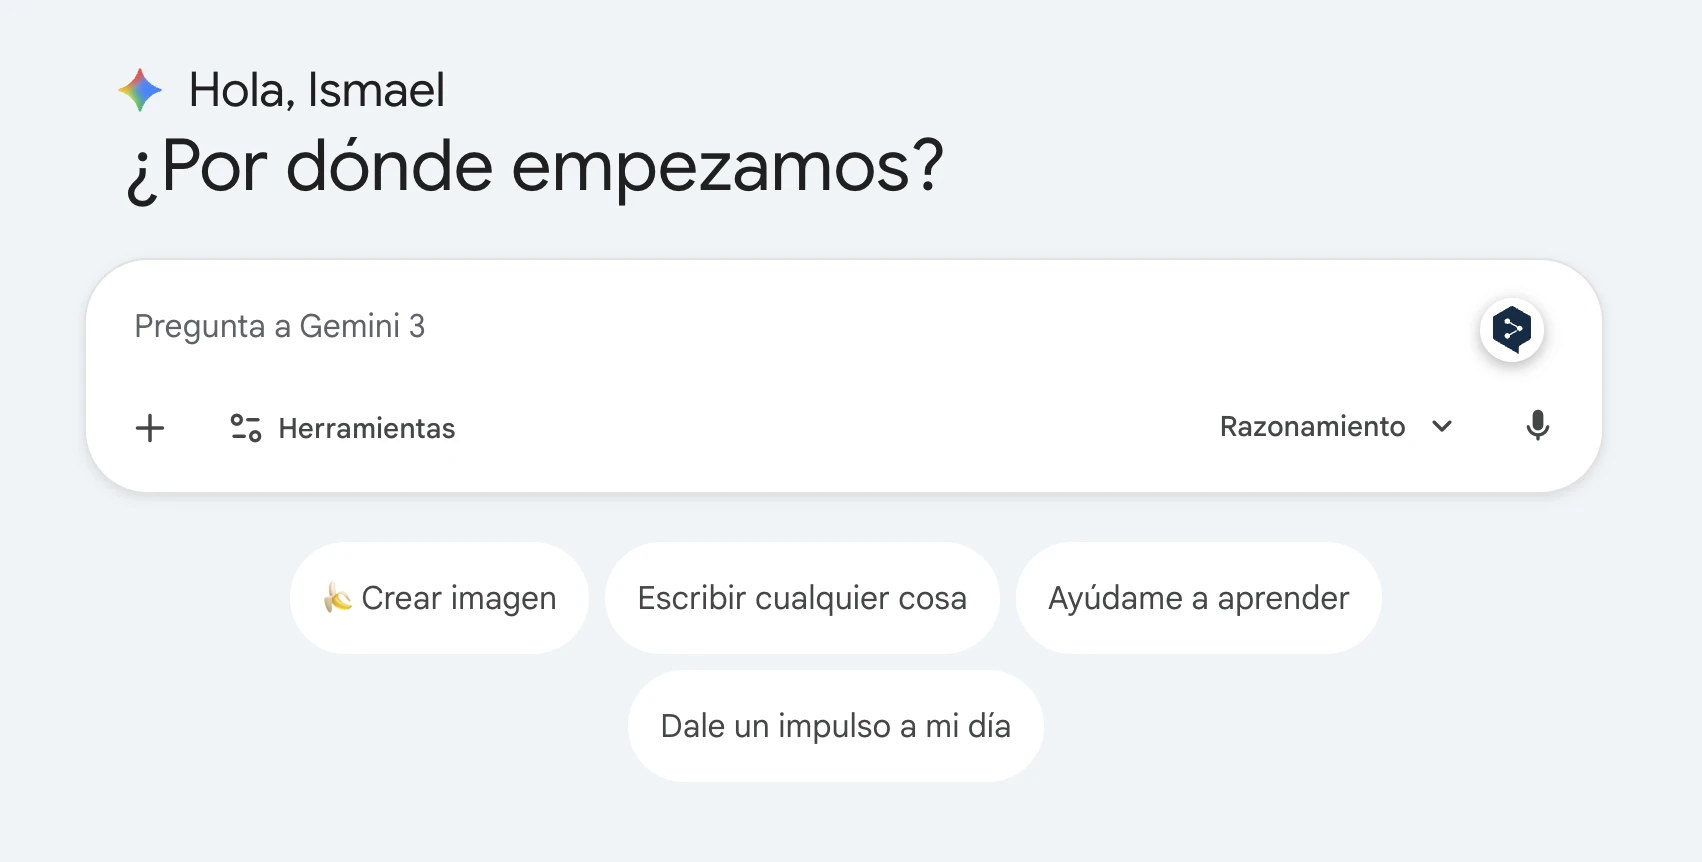Activate voice input with the microphone icon
1702x862 pixels.
[x=1537, y=426]
